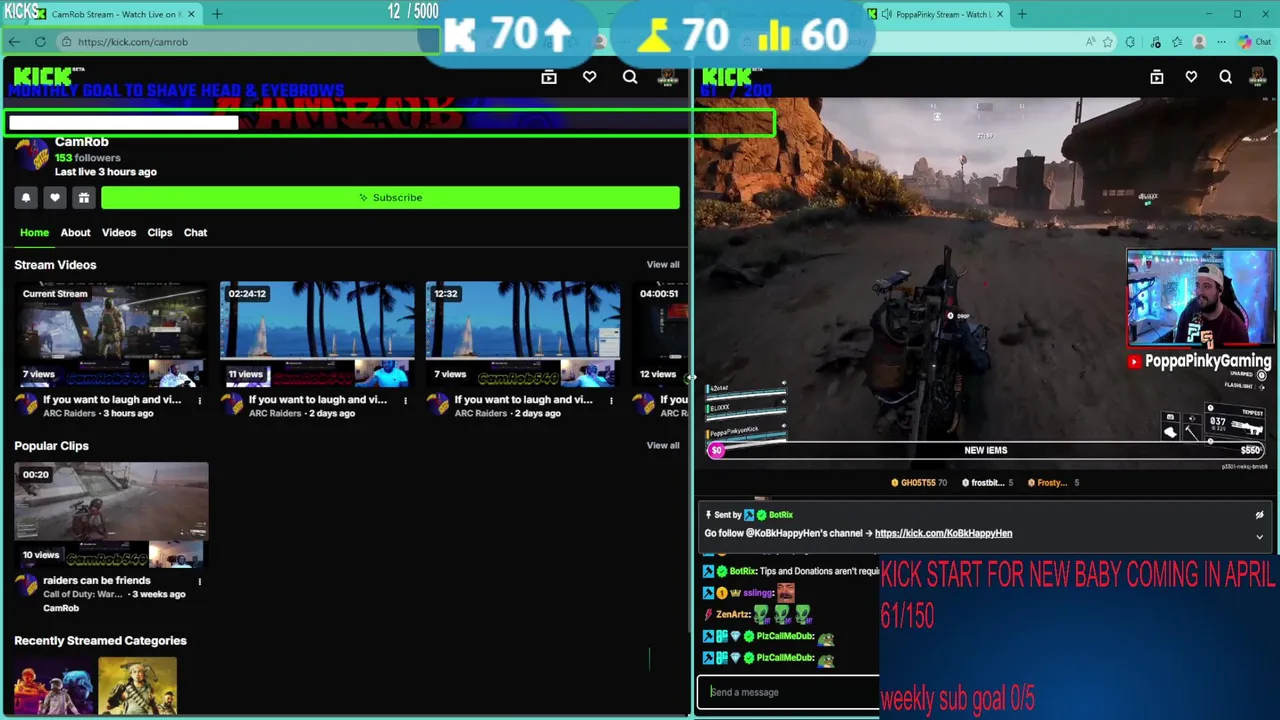Collapse the pinned message with the chevron
The width and height of the screenshot is (1280, 720).
tap(1259, 537)
